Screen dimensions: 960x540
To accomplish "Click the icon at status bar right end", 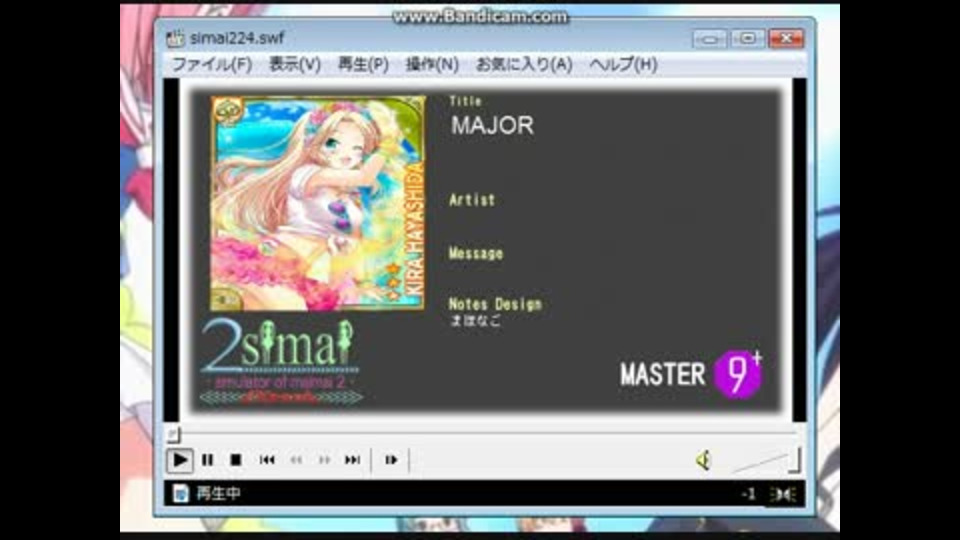I will coord(783,494).
